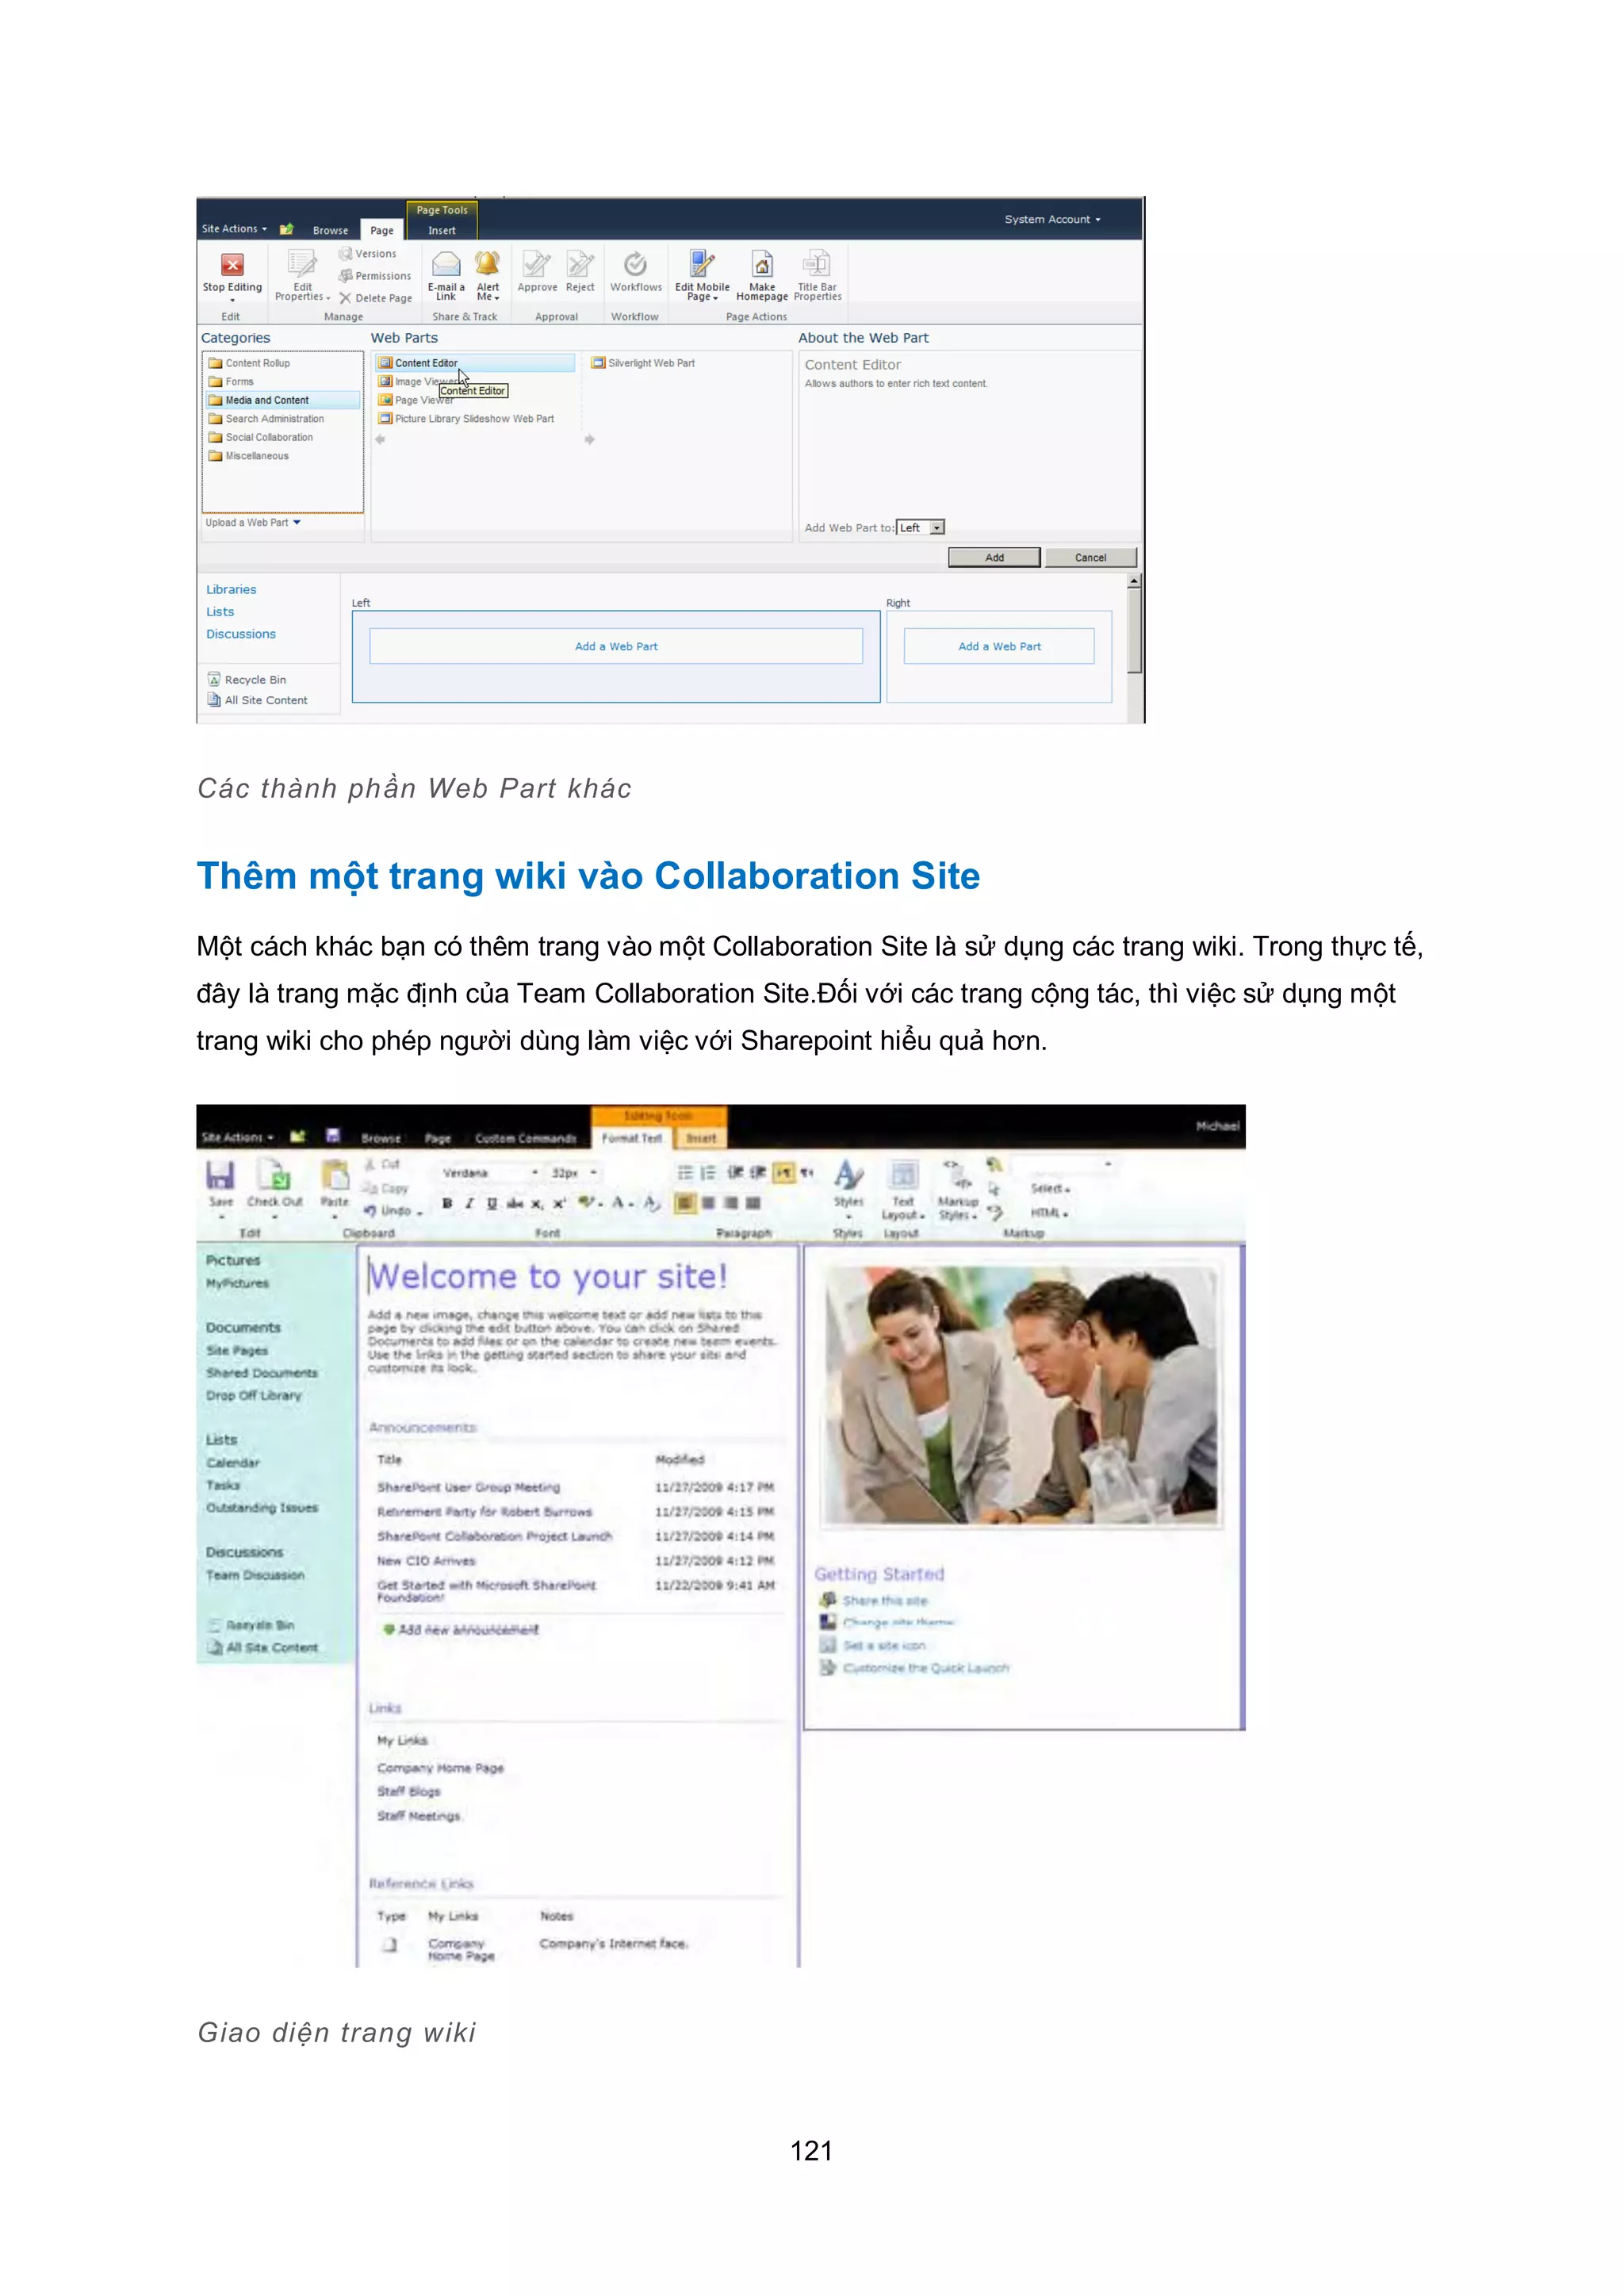This screenshot has width=1624, height=2296.
Task: Click the Edit Mobile Page icon
Action: pyautogui.click(x=702, y=264)
